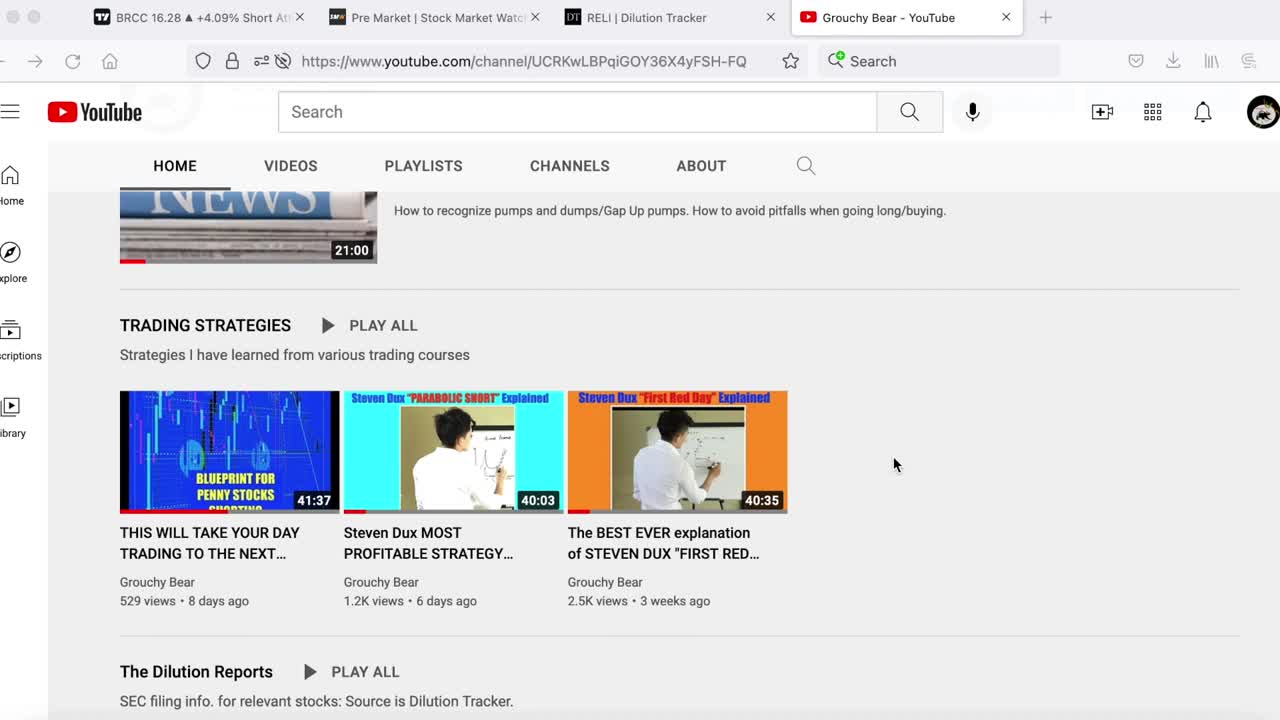
Task: Open Steven Dux MOST PROFITABLE STRATEGY title
Action: click(x=428, y=543)
